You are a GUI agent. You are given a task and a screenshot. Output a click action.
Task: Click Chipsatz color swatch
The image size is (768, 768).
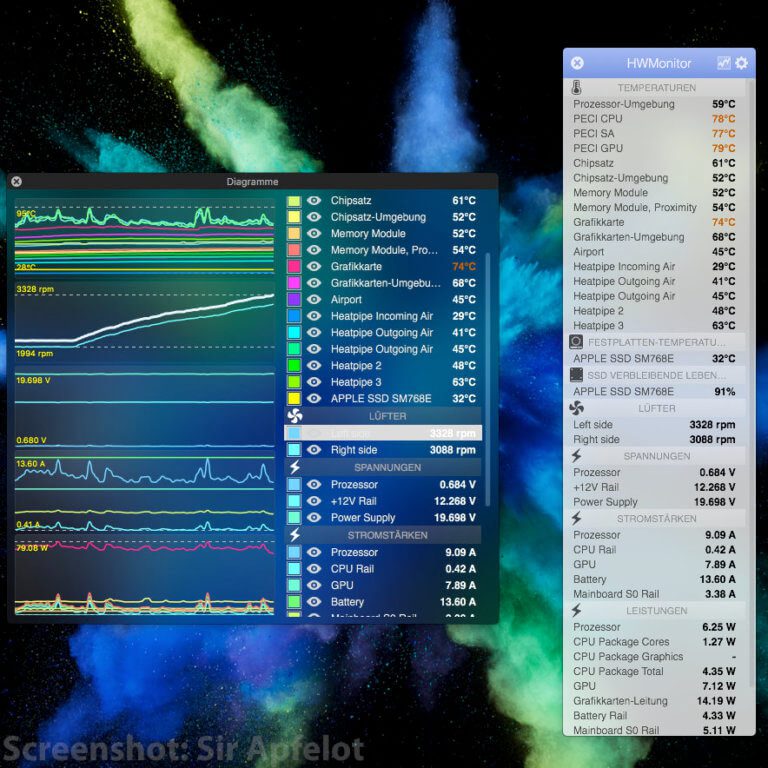(294, 201)
